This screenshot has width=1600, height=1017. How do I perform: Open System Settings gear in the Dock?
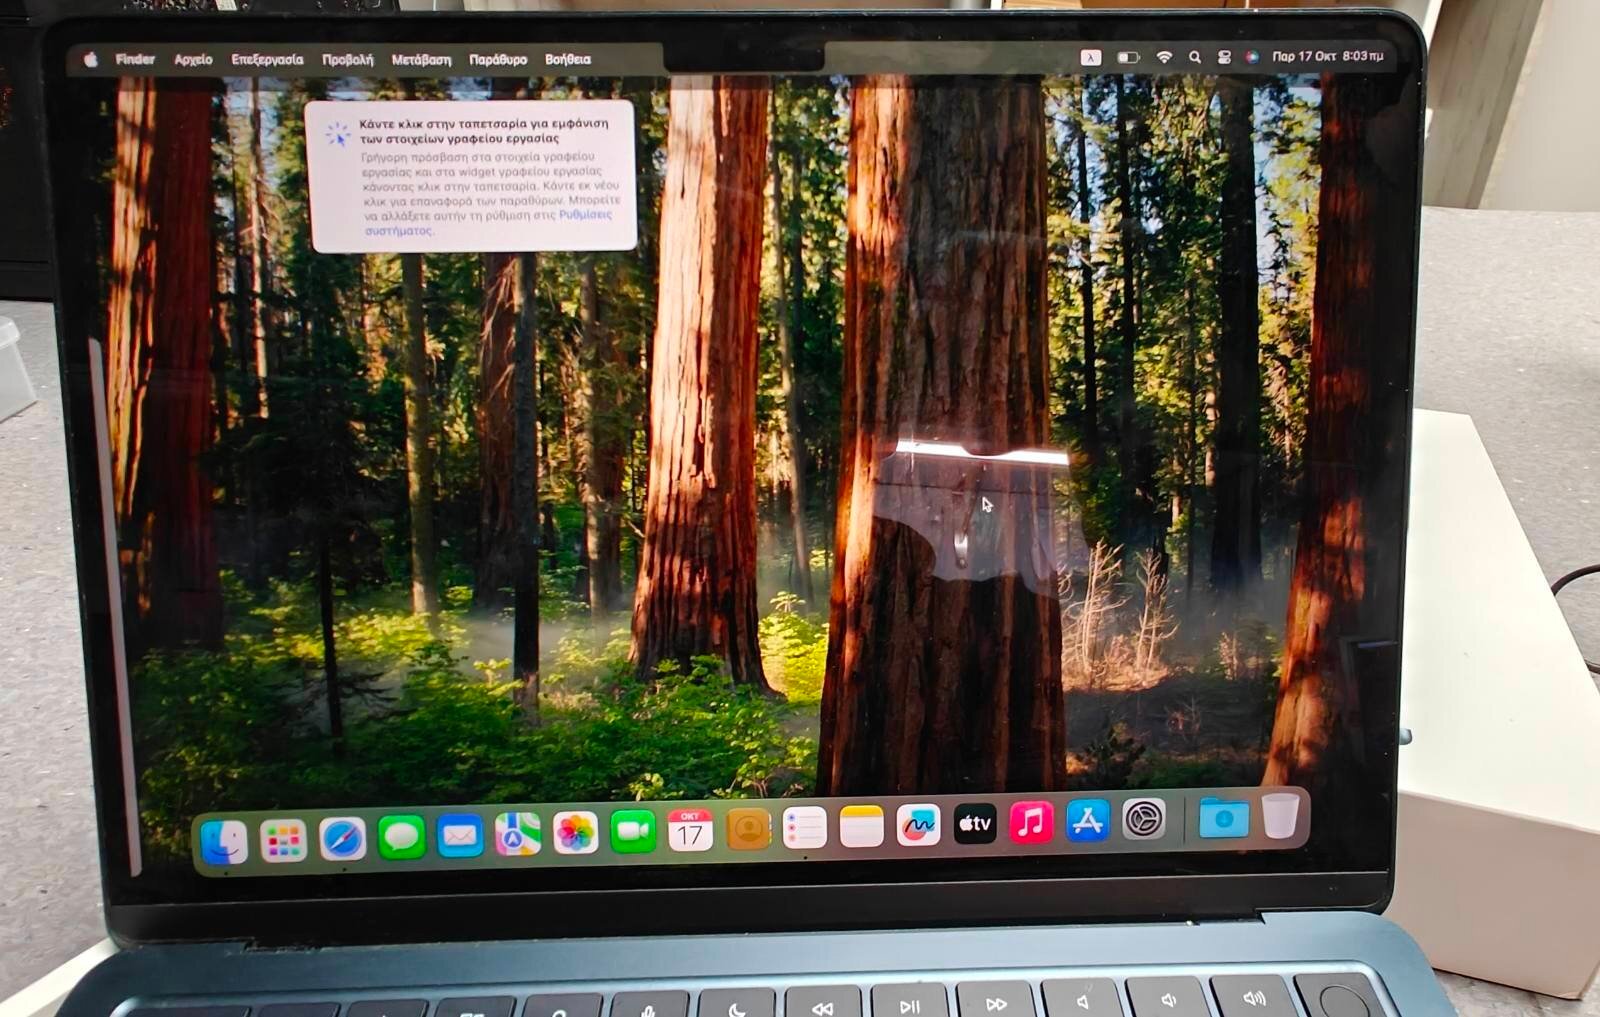pos(1144,819)
